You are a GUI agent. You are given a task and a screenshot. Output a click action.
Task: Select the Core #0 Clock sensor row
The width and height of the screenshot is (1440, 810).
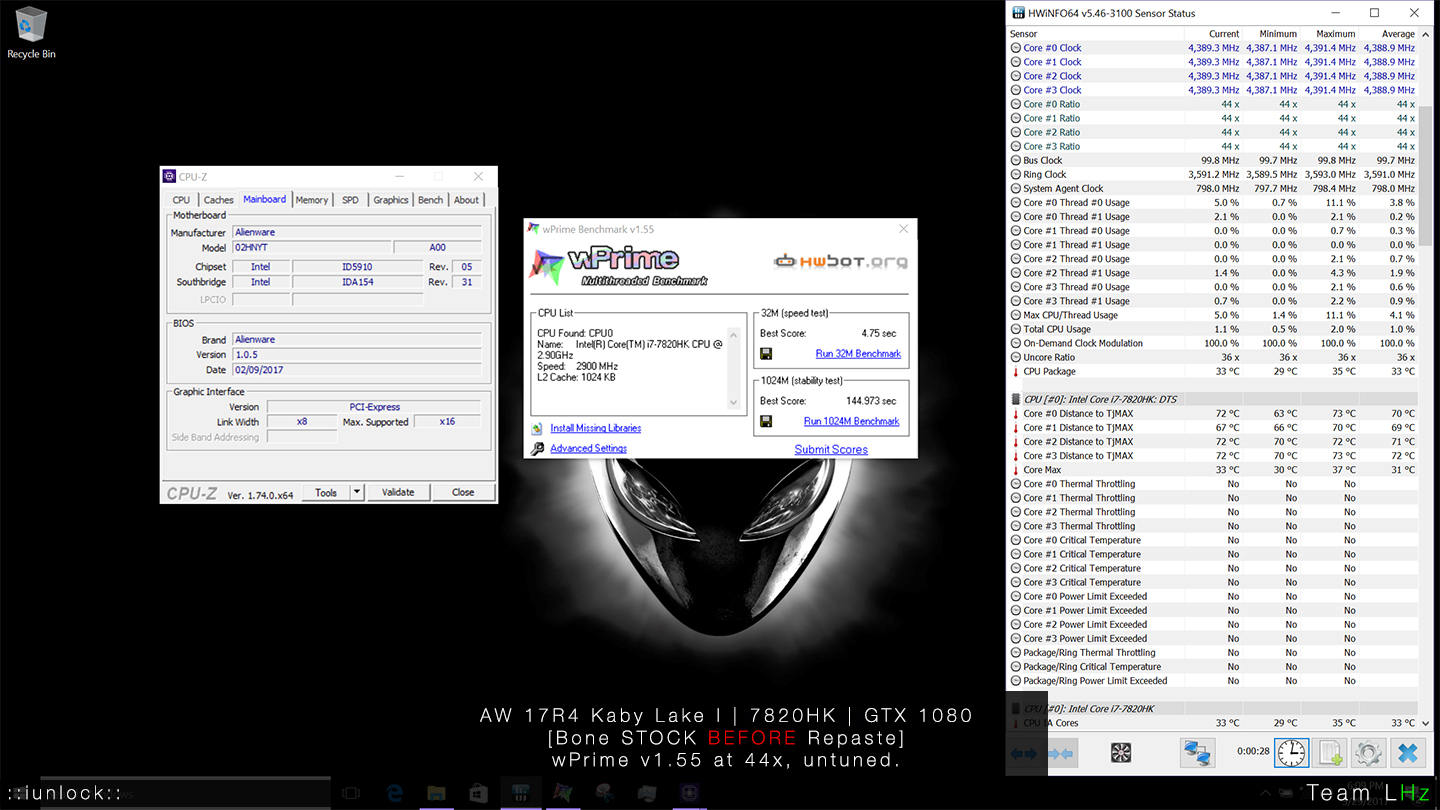1213,48
